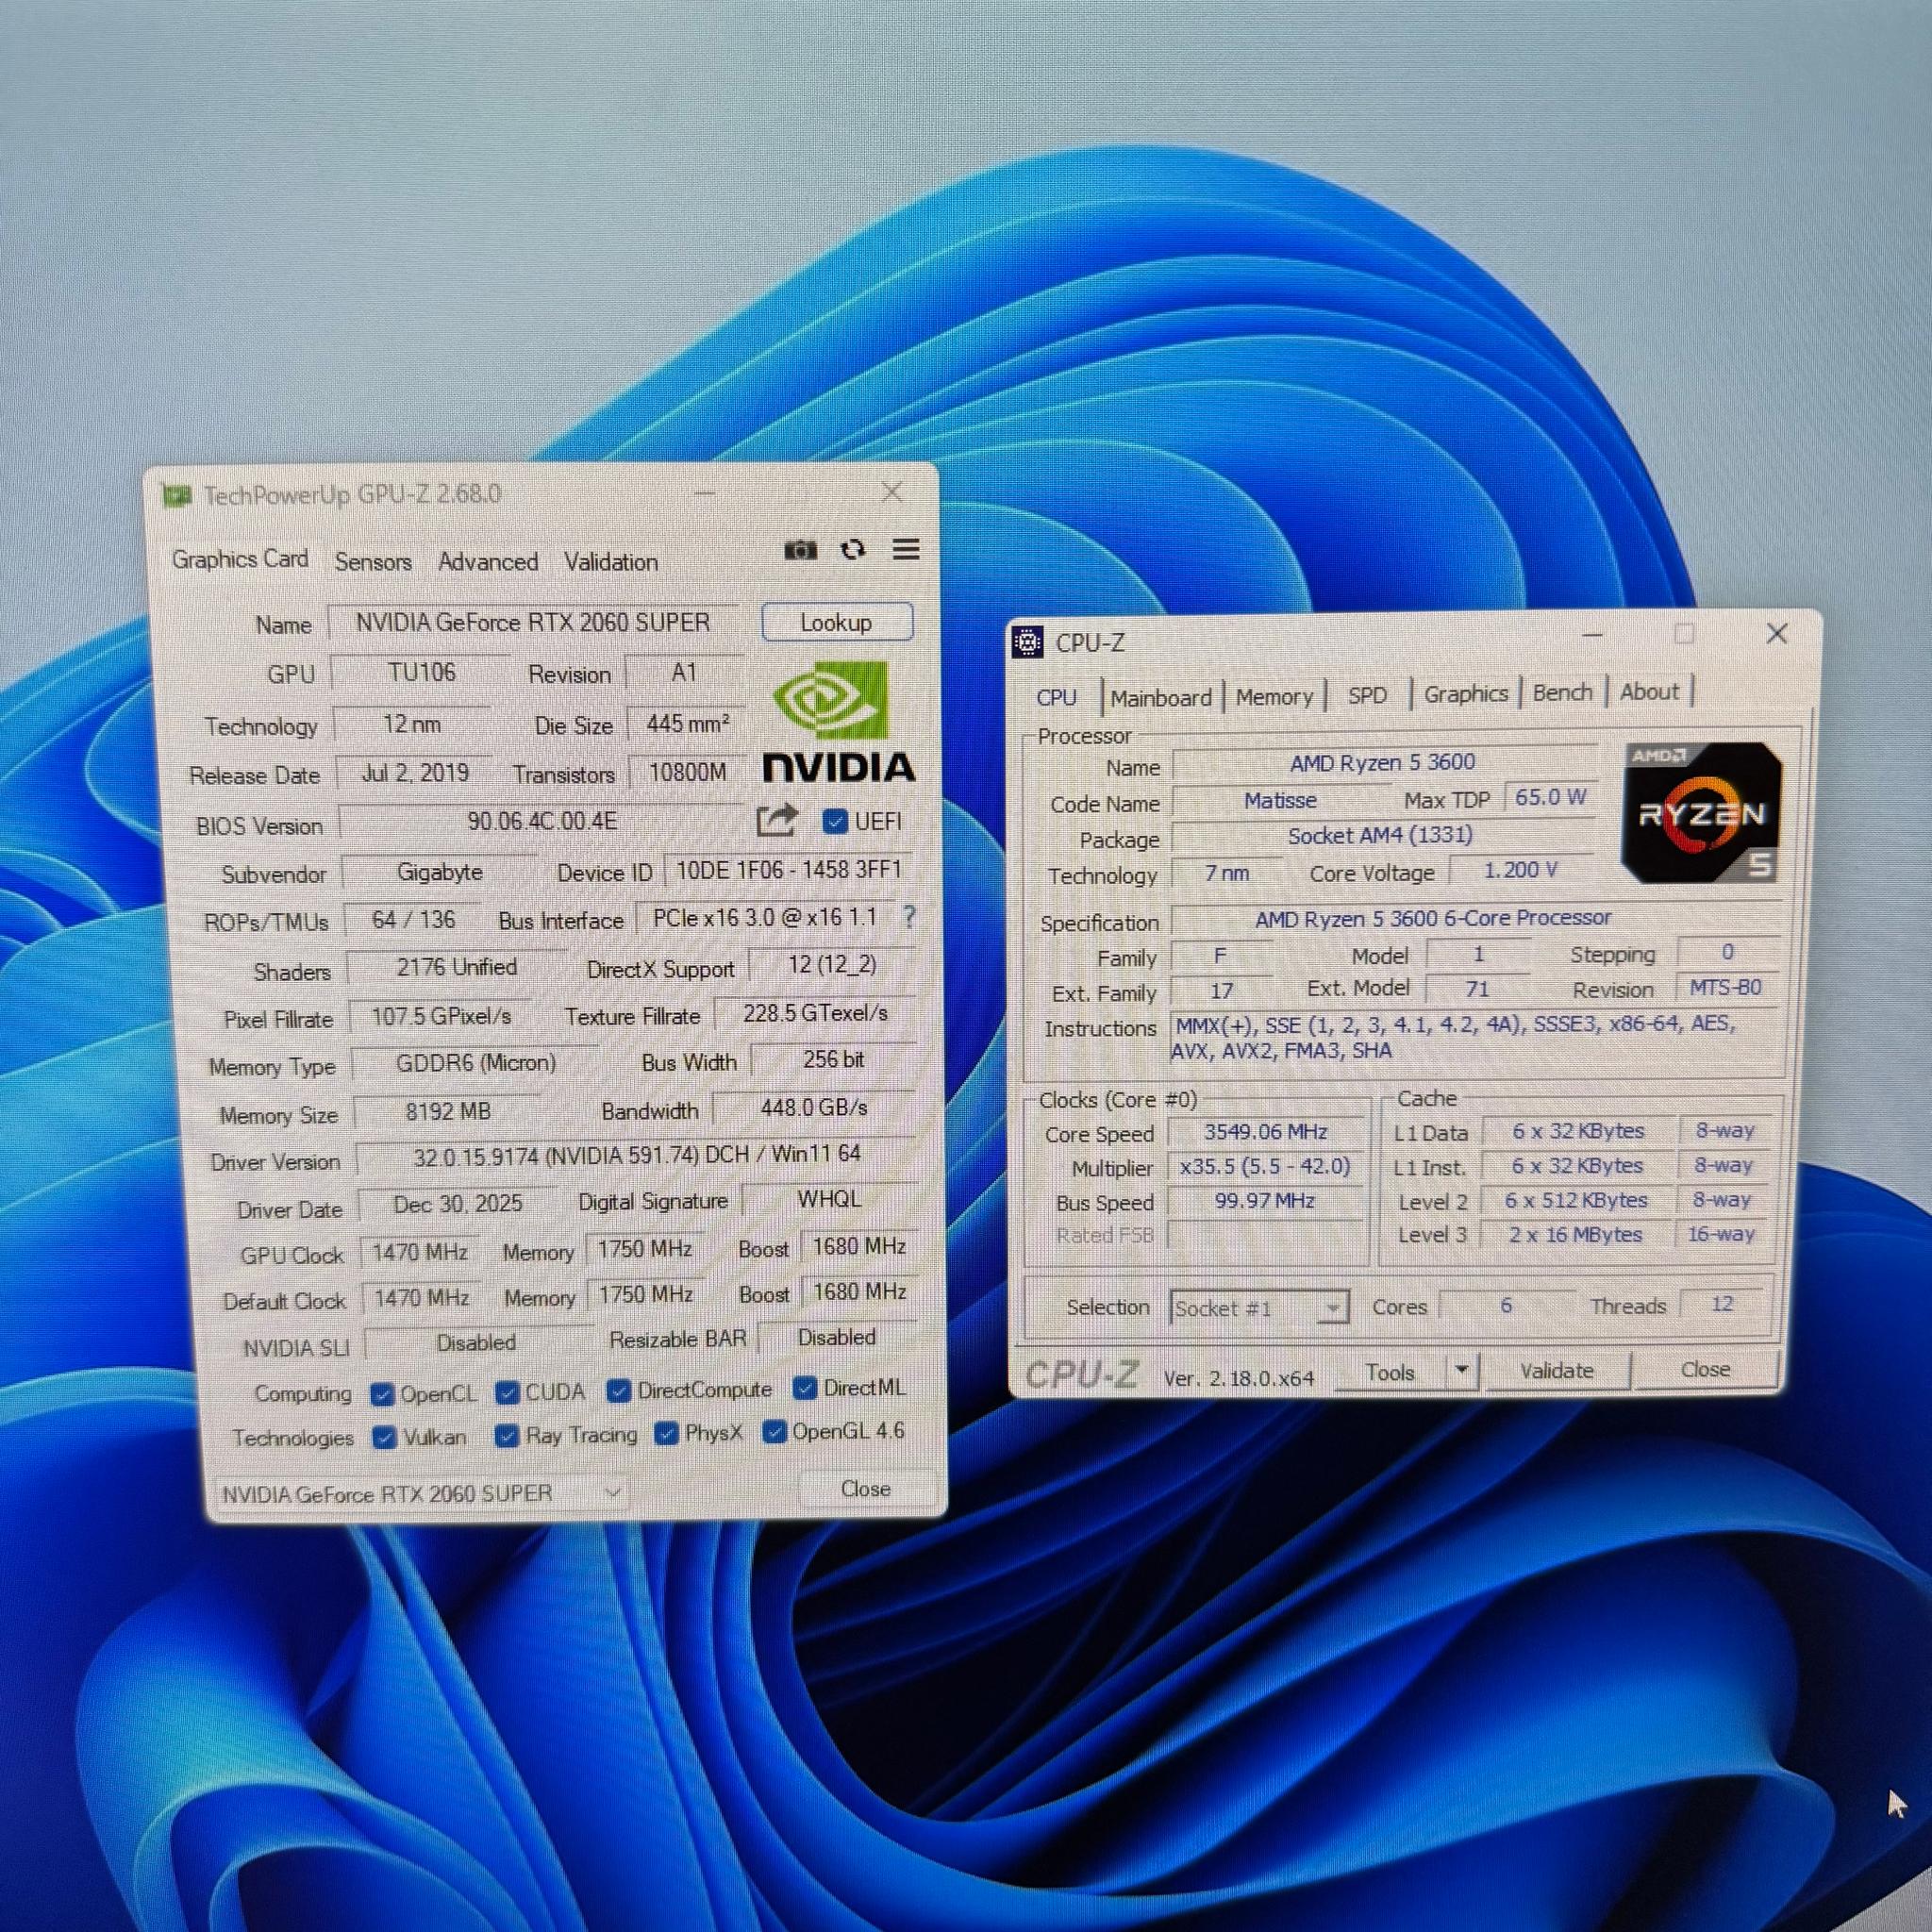1932x1932 pixels.
Task: Click the CPU name AMD Ryzen 5 3600
Action: pos(1383,763)
